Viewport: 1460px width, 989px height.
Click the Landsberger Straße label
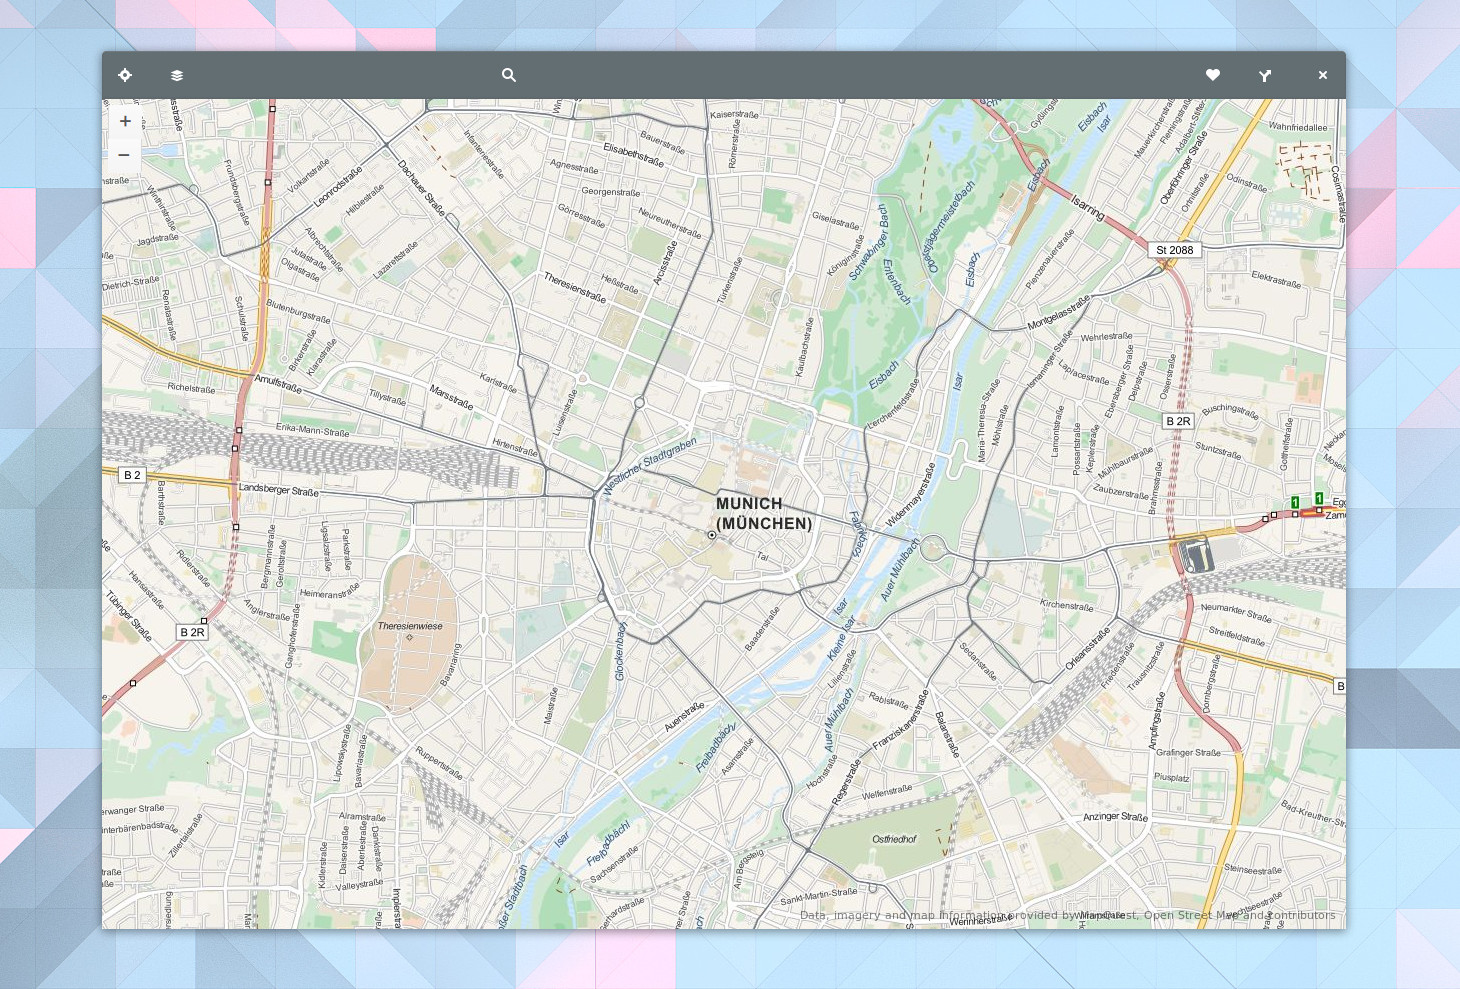pyautogui.click(x=279, y=490)
